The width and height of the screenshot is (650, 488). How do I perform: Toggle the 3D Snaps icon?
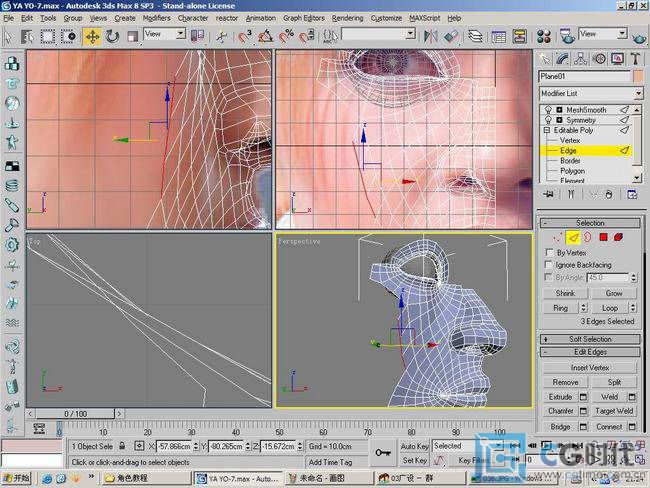tap(245, 36)
